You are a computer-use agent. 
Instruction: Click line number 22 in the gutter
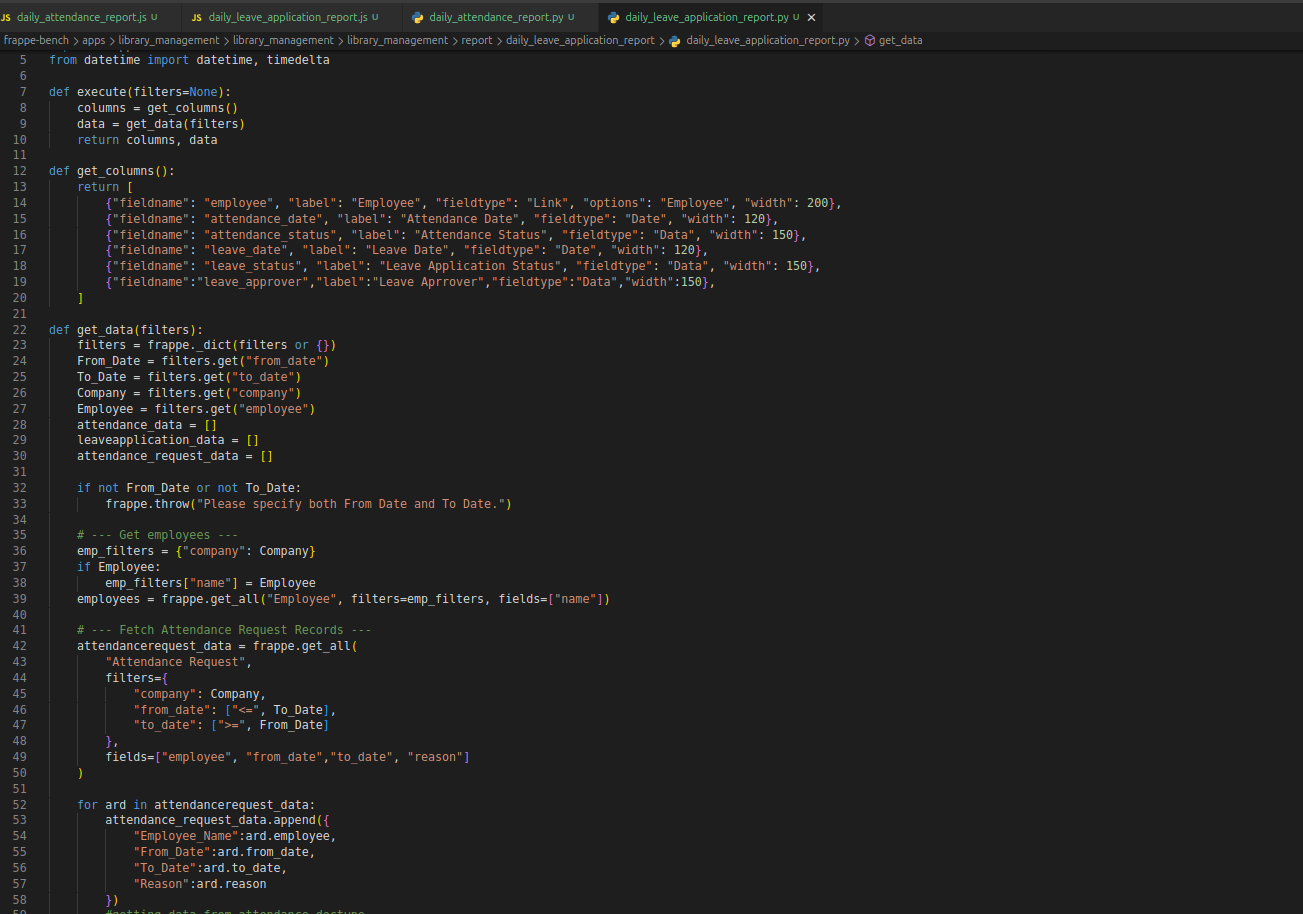pyautogui.click(x=20, y=330)
